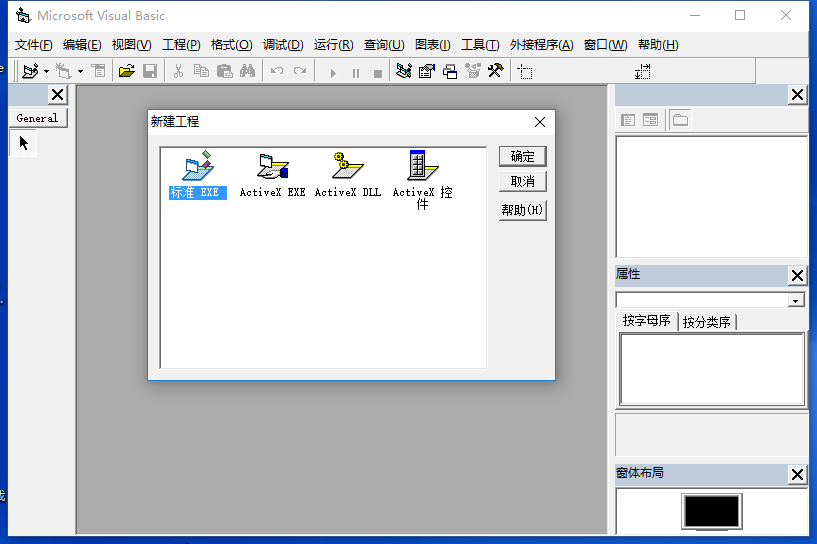Click the Redo toolbar icon

pos(300,71)
